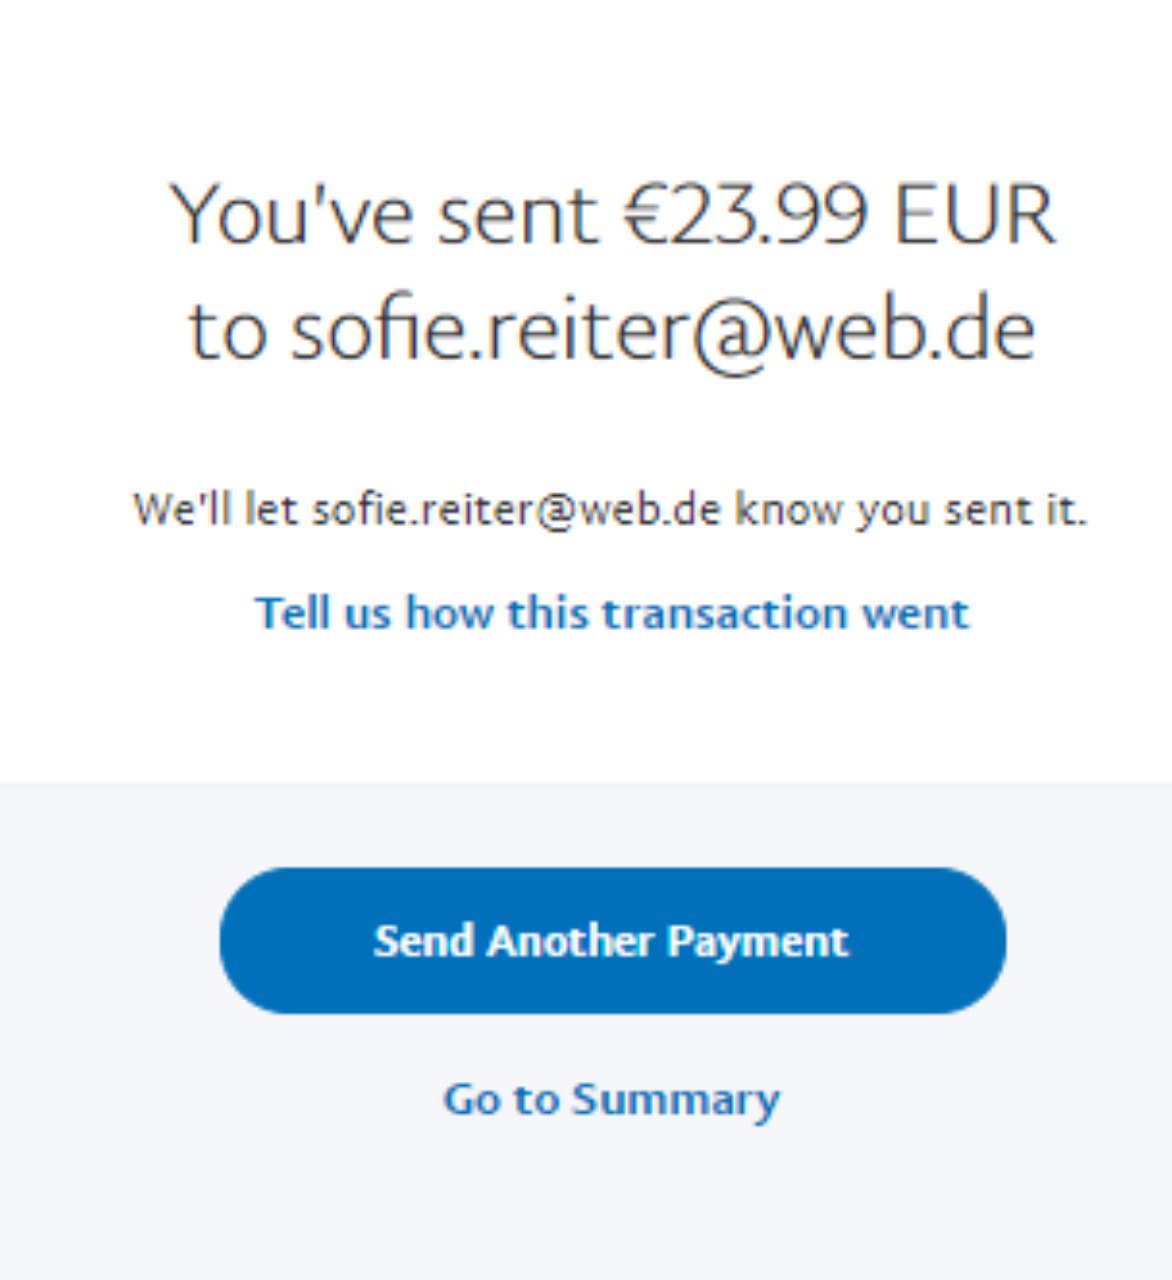This screenshot has height=1280, width=1172.
Task: Click empty white space above the heading
Action: tap(586, 80)
